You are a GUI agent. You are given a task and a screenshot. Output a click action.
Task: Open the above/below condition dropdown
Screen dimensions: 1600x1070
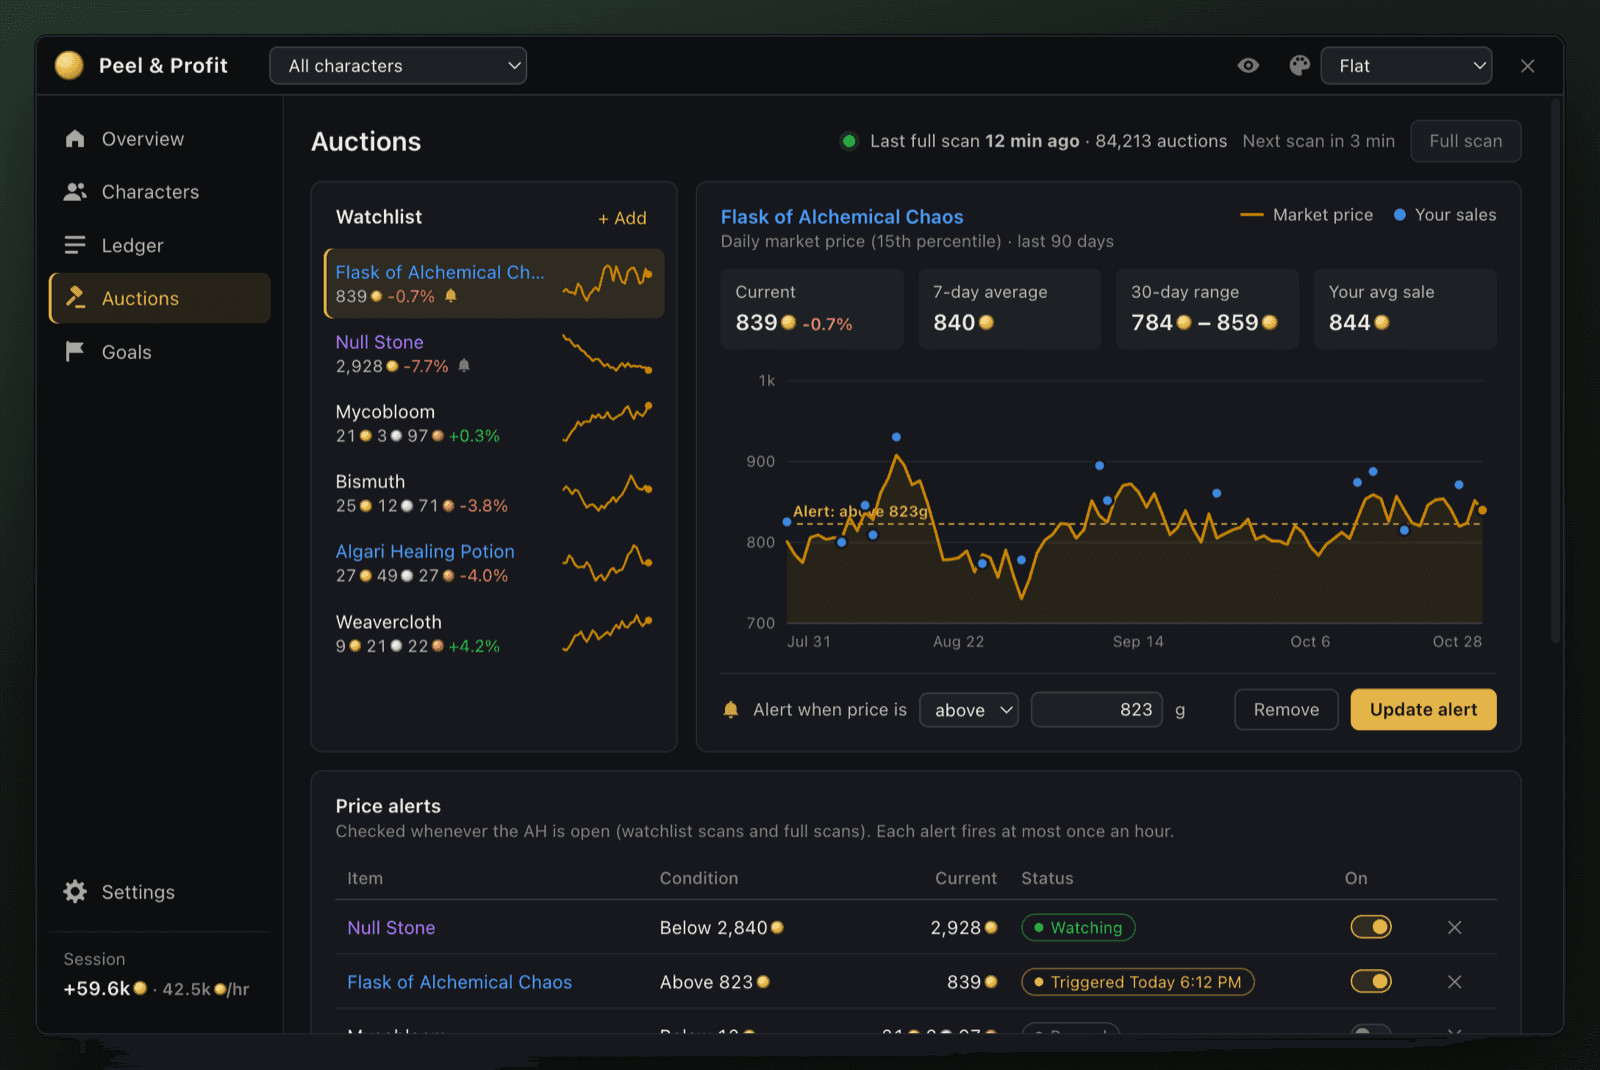coord(969,710)
